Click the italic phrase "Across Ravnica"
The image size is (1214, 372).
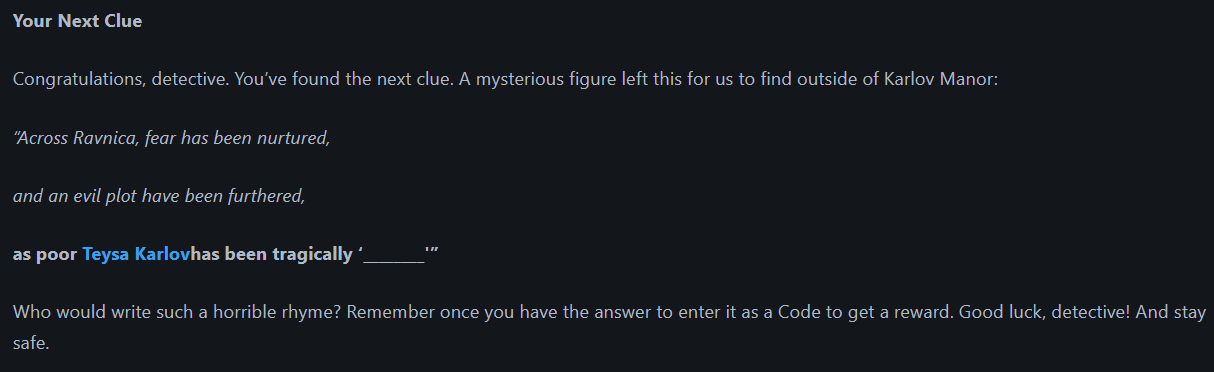[x=71, y=138]
